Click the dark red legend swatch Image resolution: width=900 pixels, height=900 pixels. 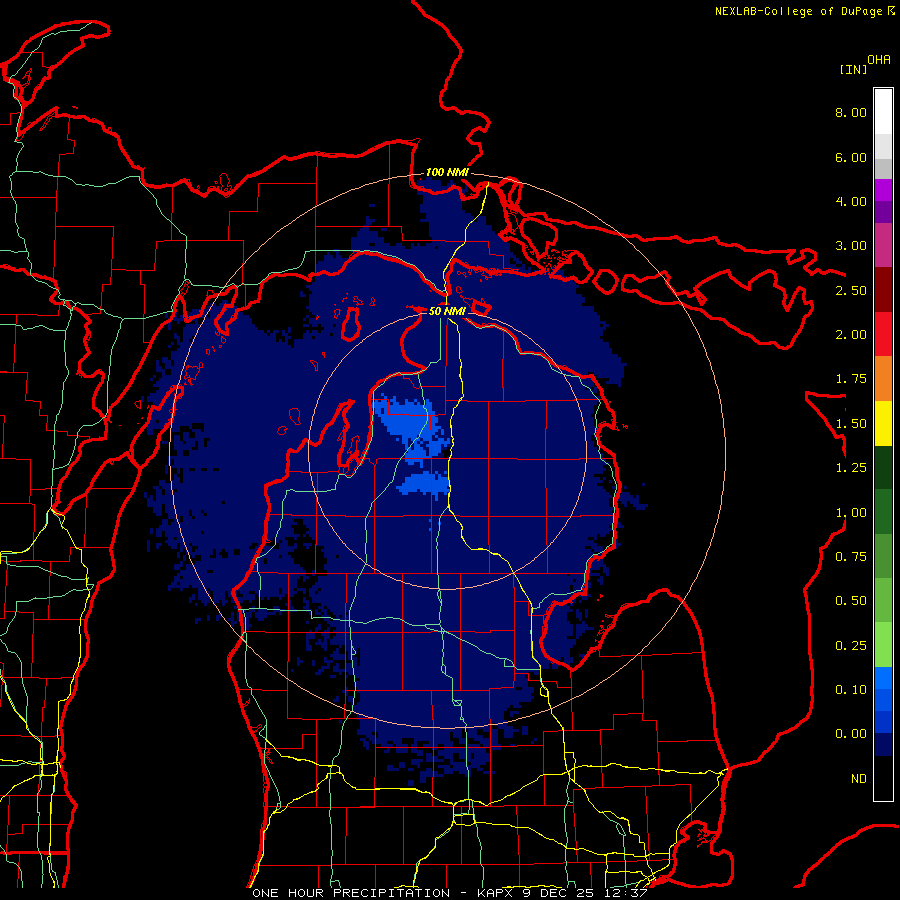click(x=883, y=290)
